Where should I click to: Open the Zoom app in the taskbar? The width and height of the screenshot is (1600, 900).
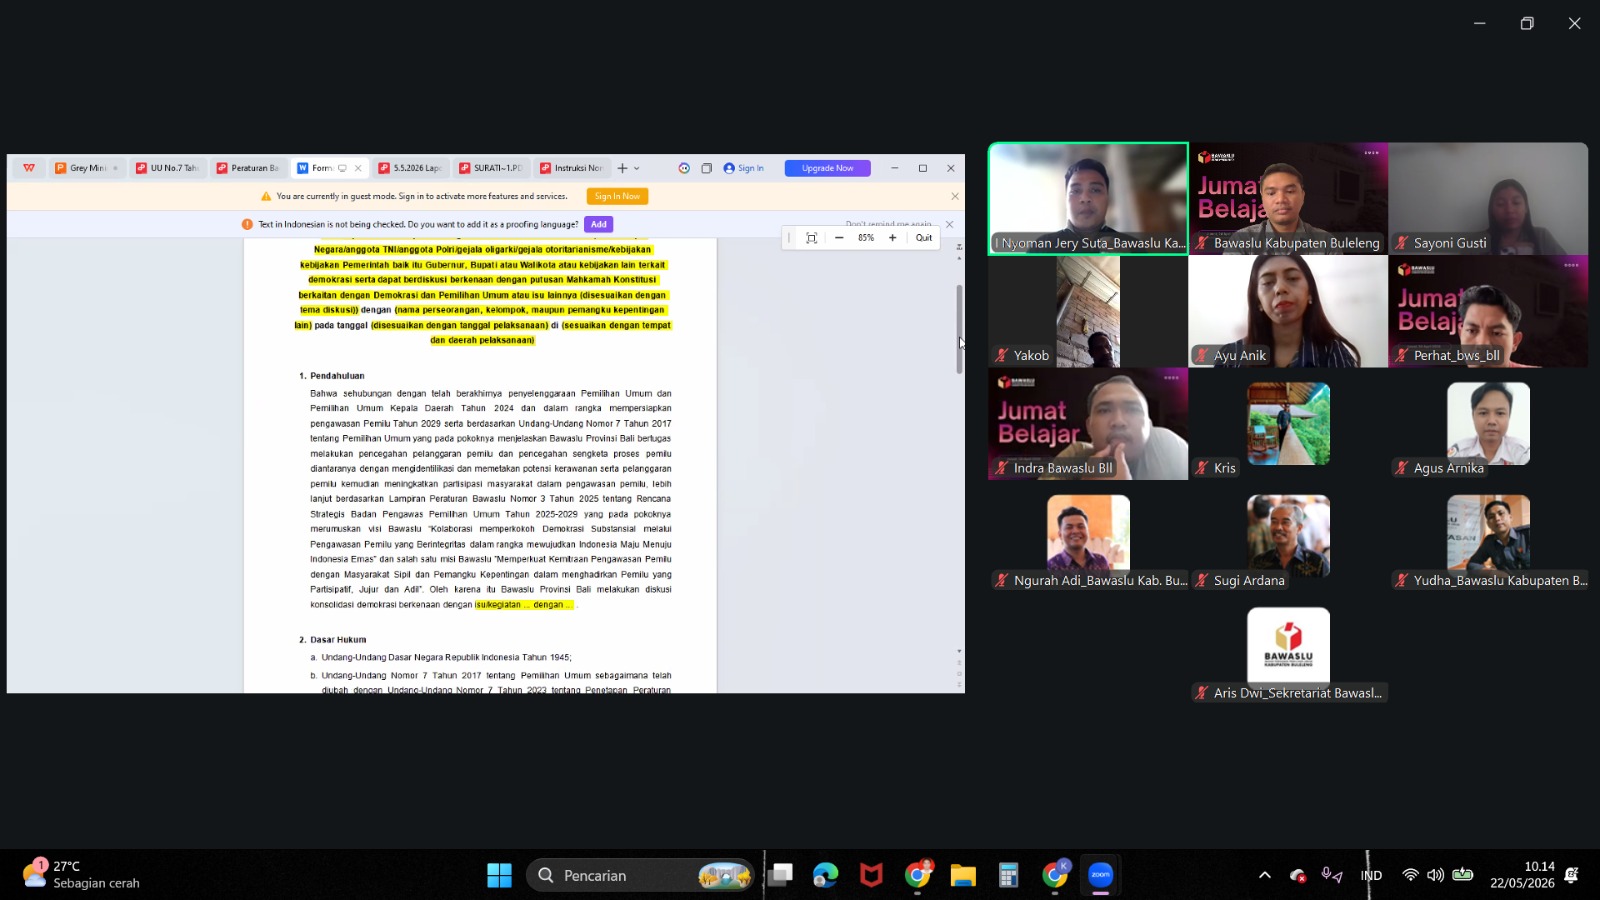click(x=1100, y=875)
